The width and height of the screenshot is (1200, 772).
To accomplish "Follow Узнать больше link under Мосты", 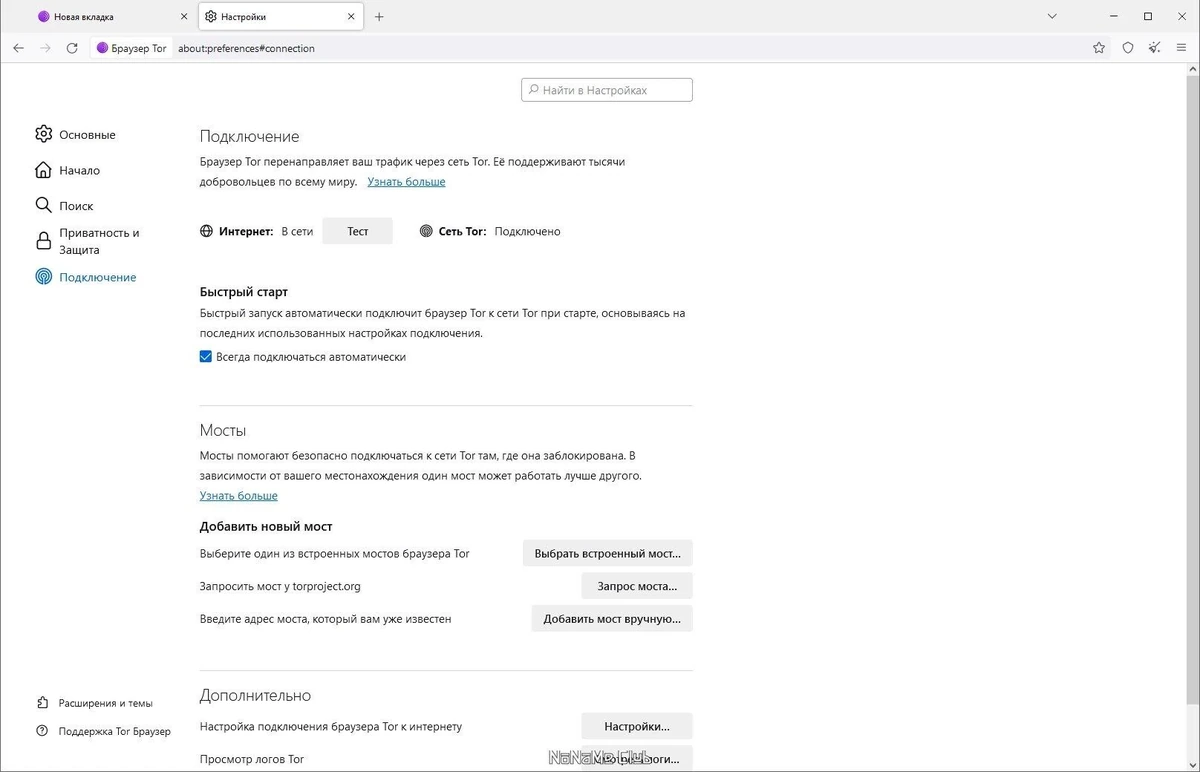I will pyautogui.click(x=238, y=496).
